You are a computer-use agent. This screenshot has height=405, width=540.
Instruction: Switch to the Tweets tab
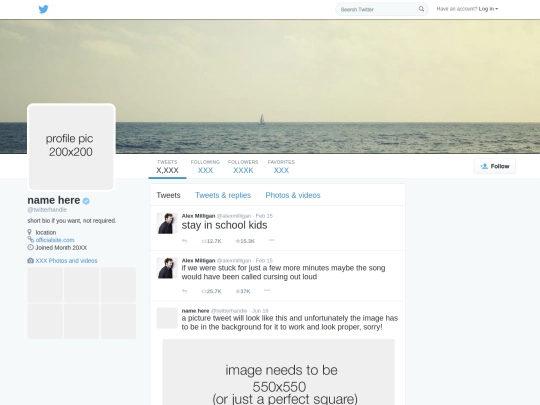[168, 195]
